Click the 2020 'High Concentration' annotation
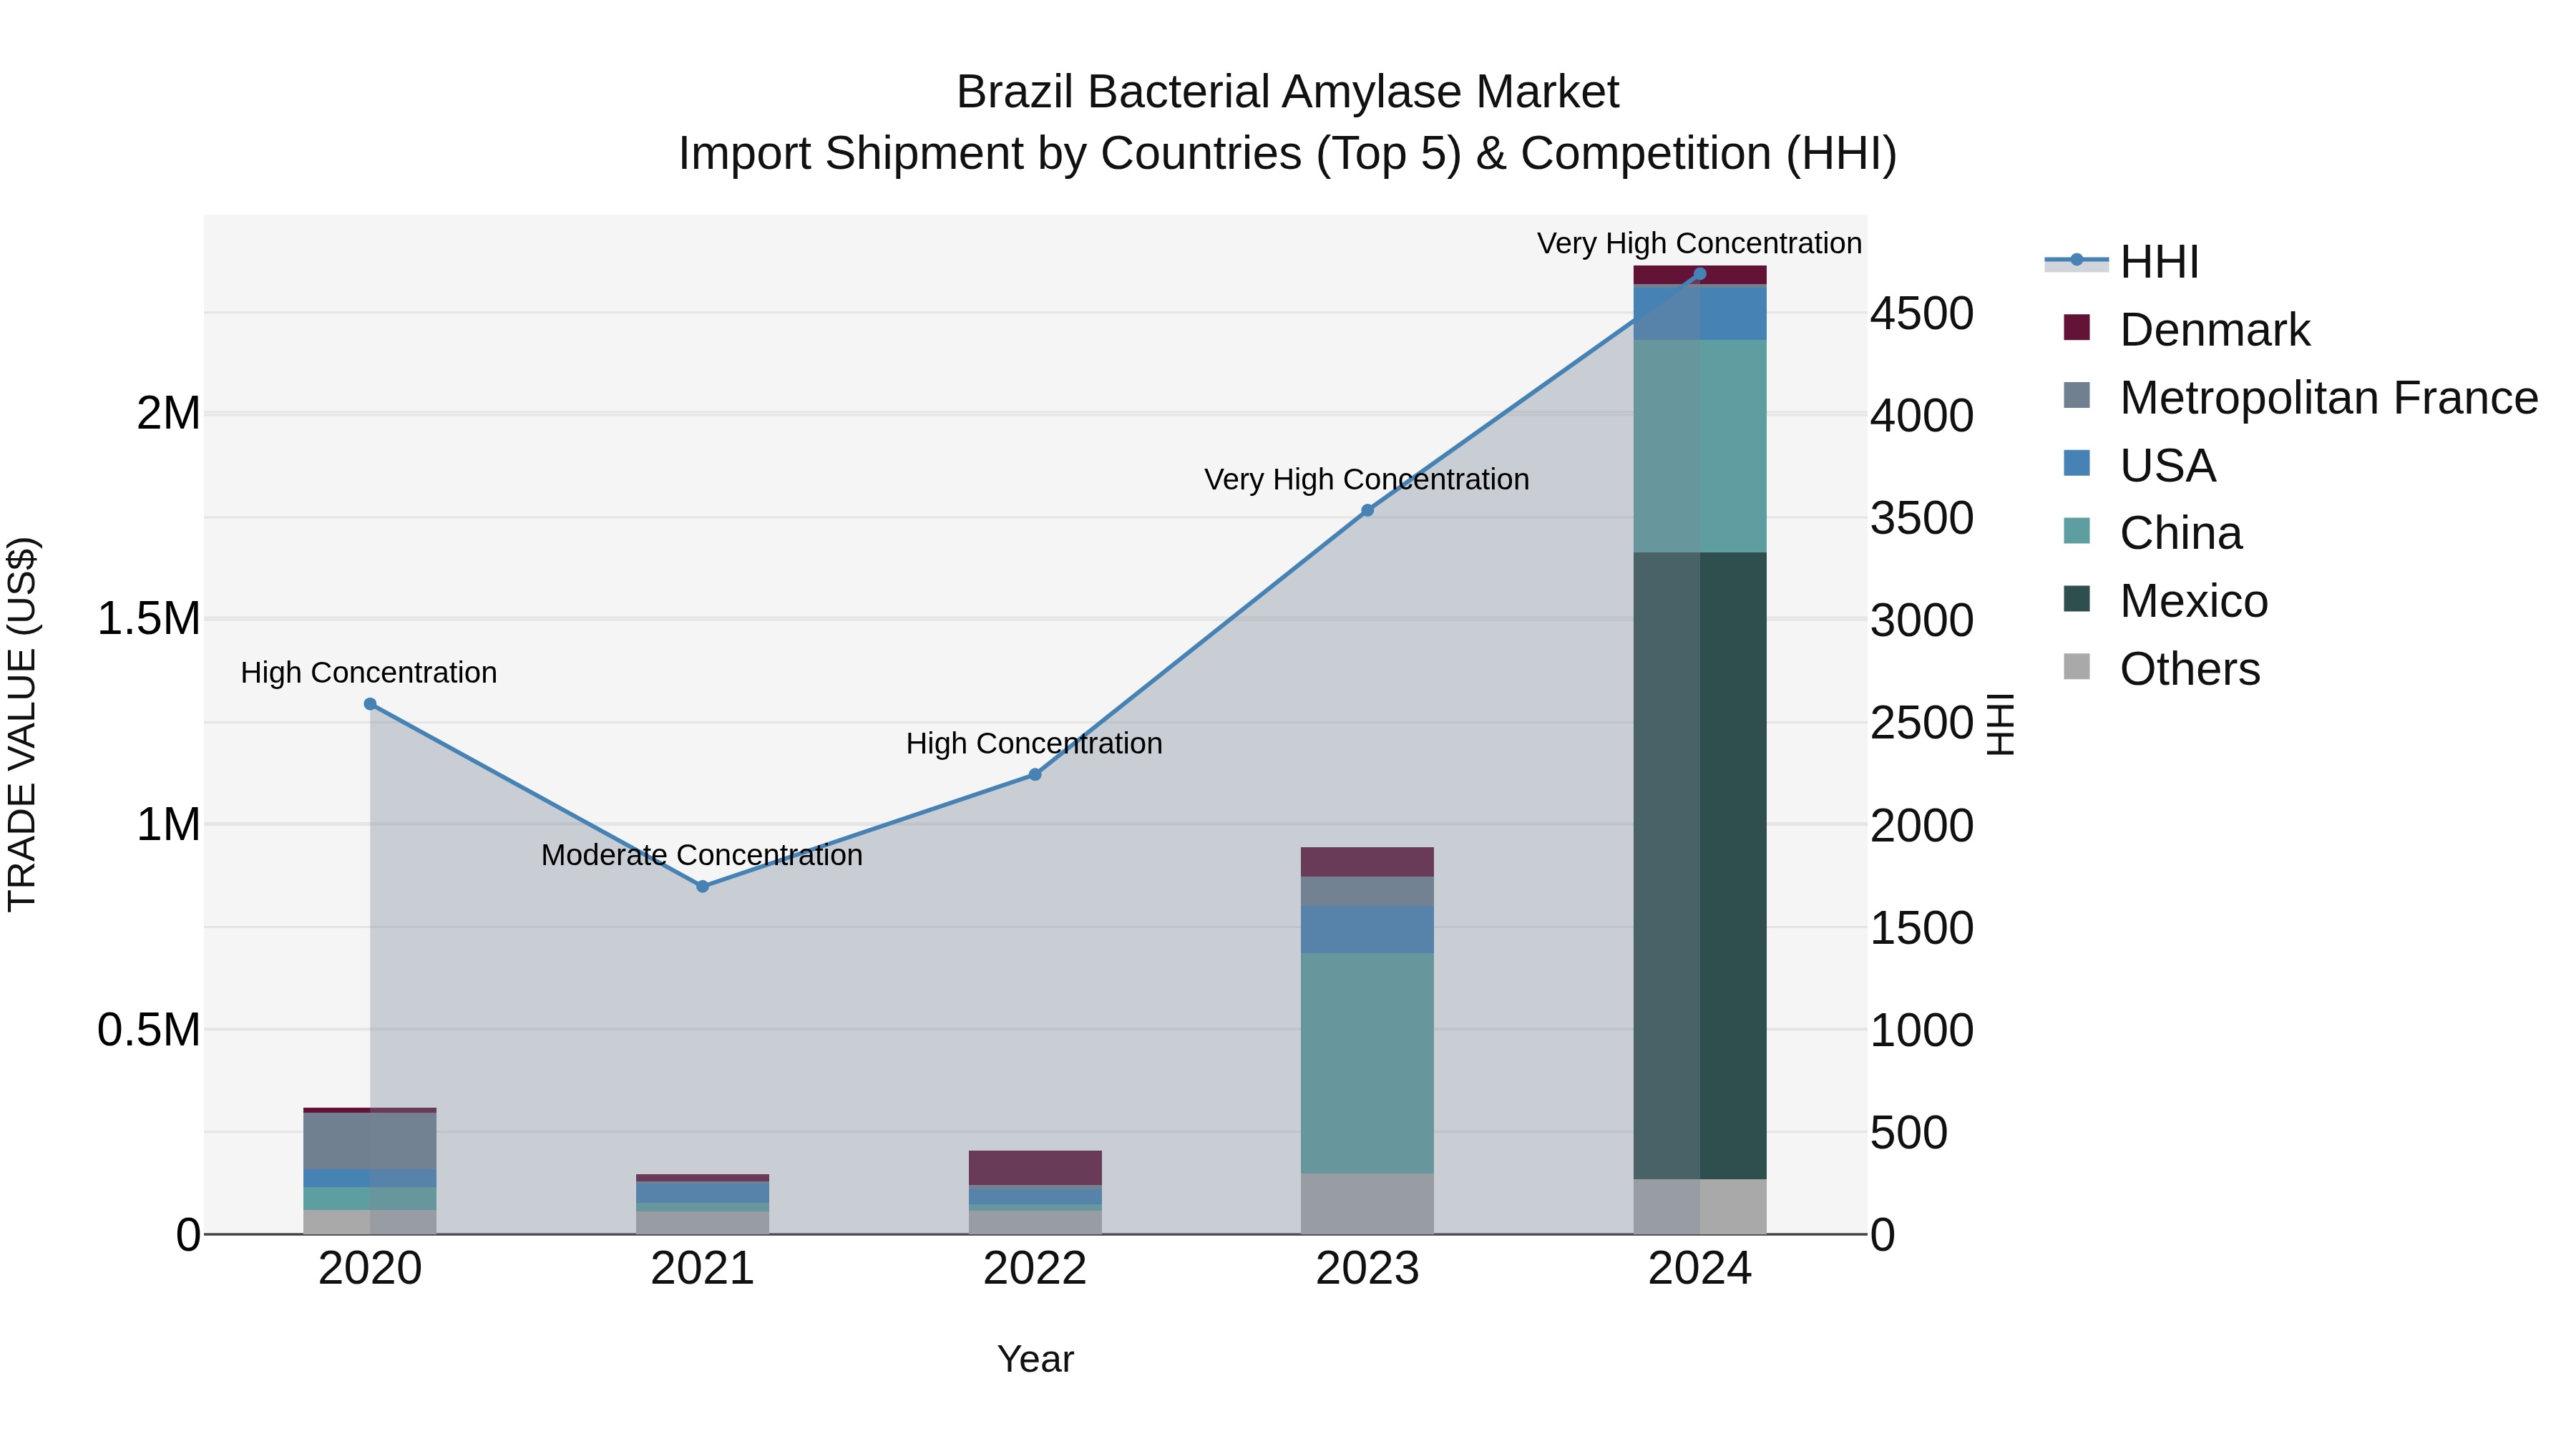 pyautogui.click(x=369, y=673)
